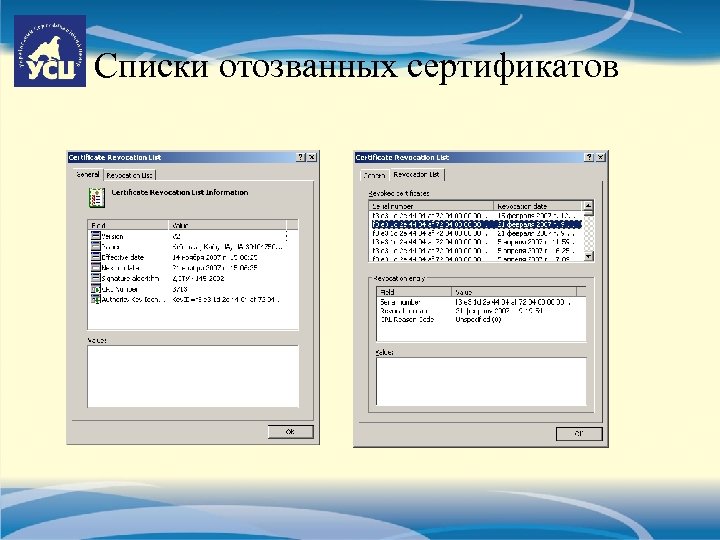The image size is (720, 540).
Task: Click the KeyID value of Authority Key Identifier
Action: (x=225, y=299)
